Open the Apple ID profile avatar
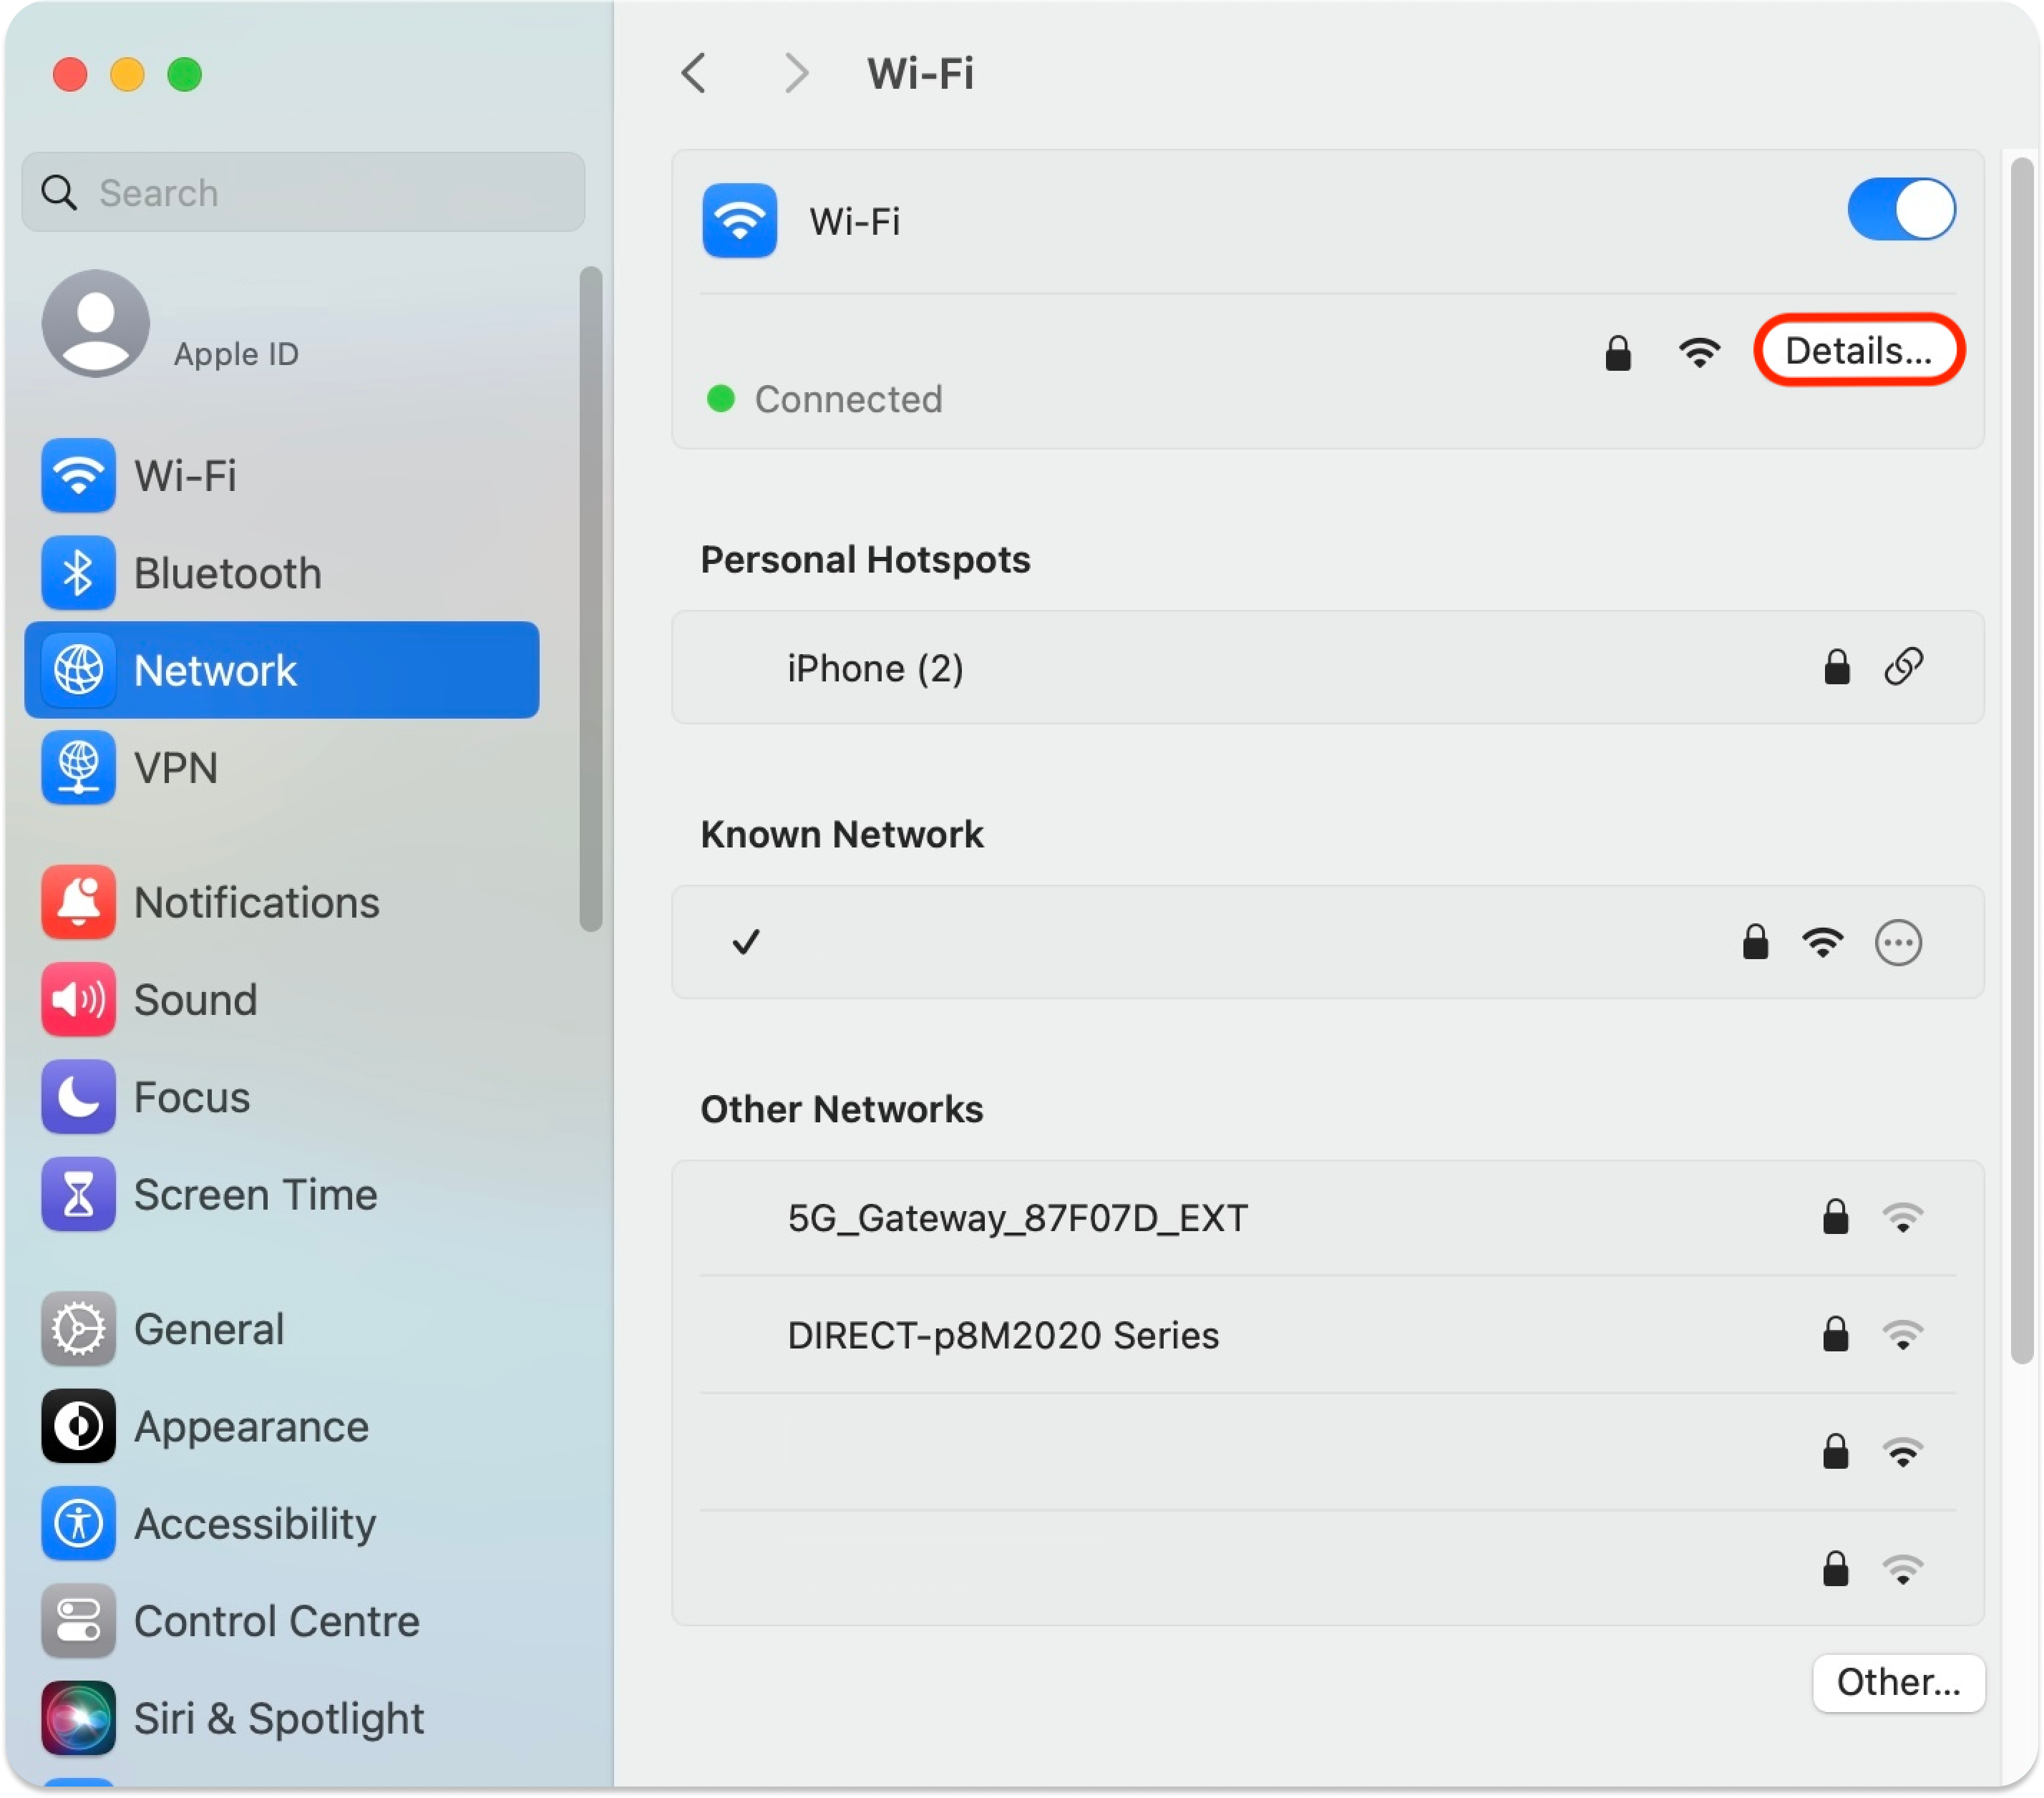 pyautogui.click(x=95, y=322)
